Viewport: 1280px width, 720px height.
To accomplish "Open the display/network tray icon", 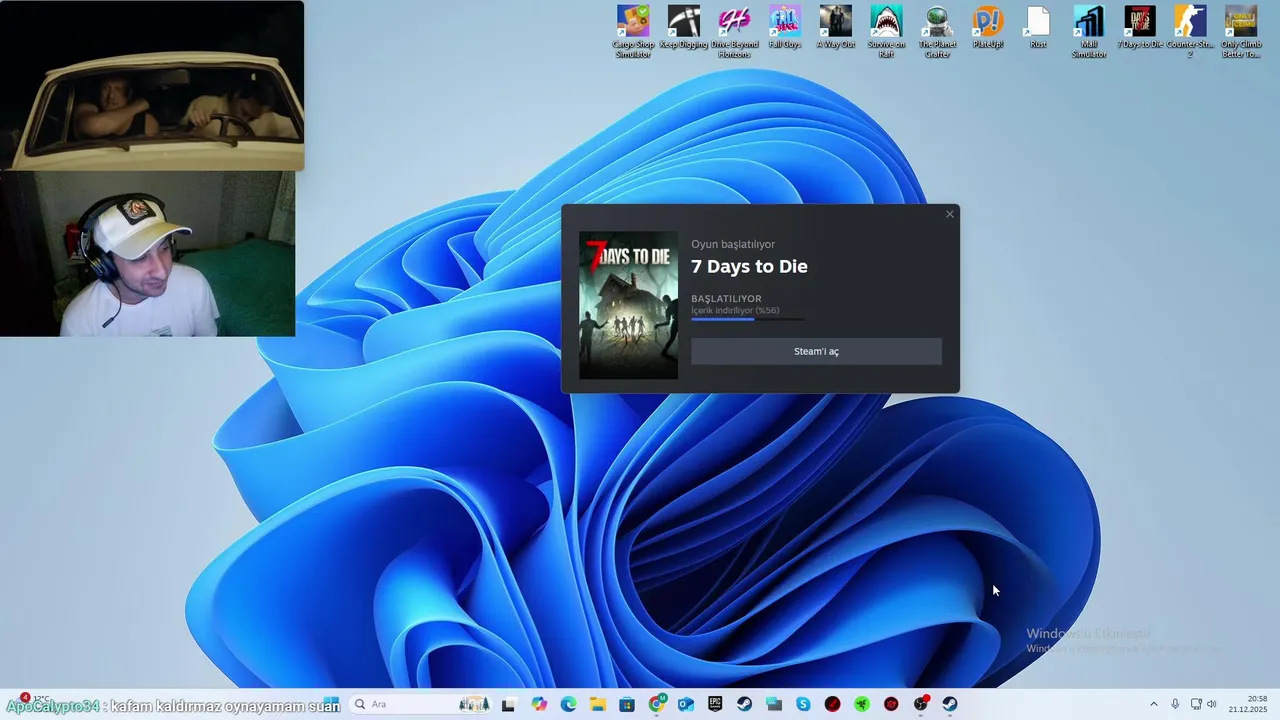I will pyautogui.click(x=1196, y=704).
